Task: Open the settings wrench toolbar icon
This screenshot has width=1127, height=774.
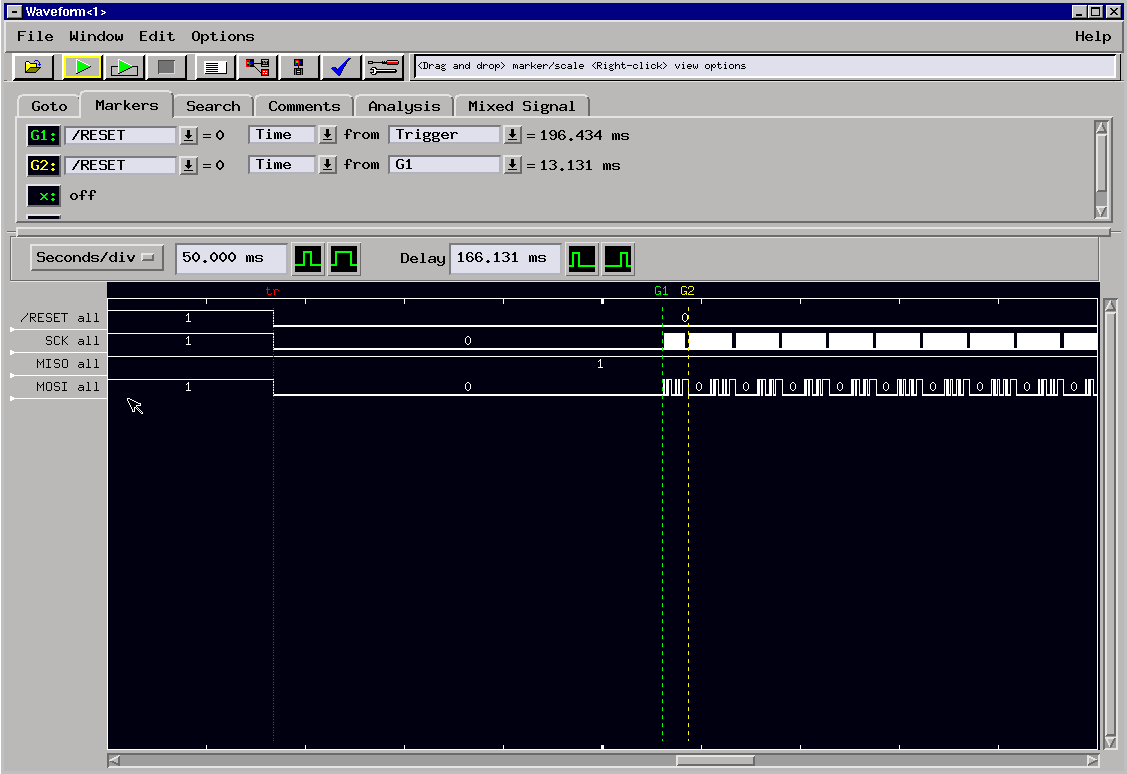Action: tap(382, 67)
